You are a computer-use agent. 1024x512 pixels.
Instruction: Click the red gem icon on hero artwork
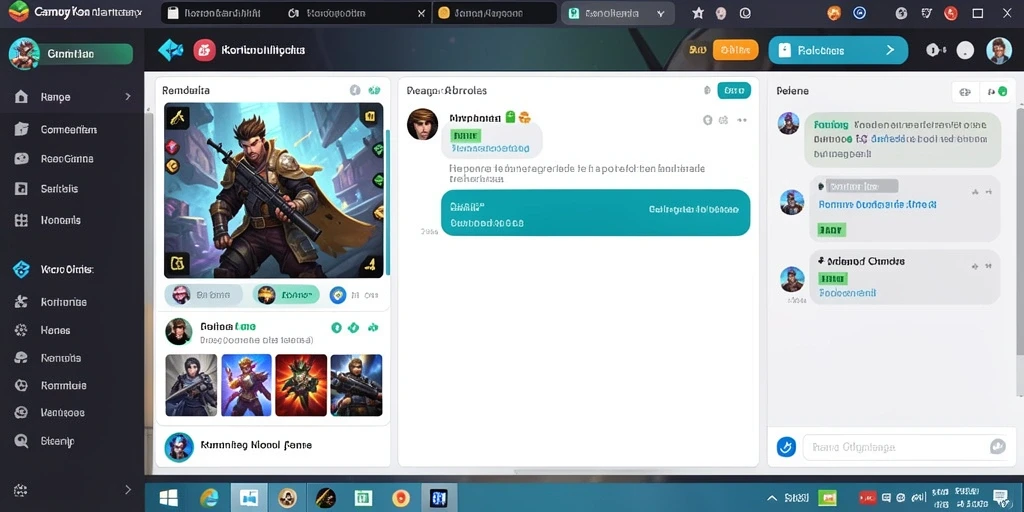click(172, 147)
